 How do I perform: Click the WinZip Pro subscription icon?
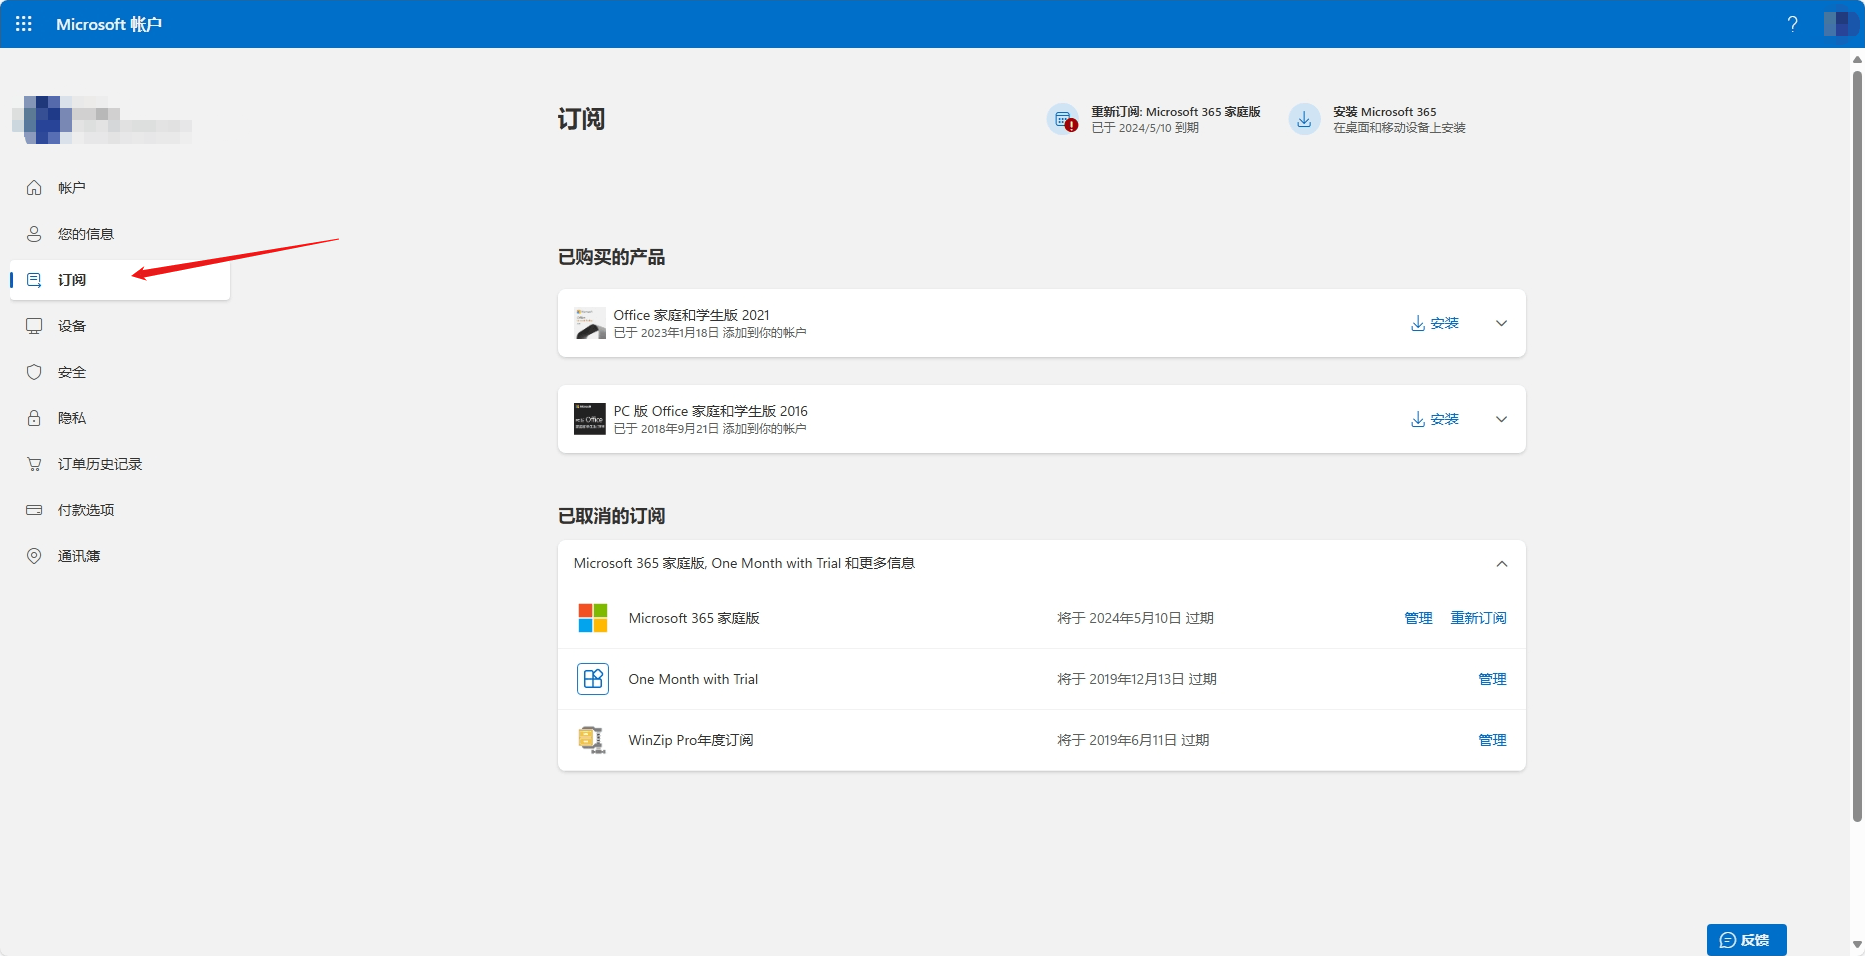click(x=593, y=740)
